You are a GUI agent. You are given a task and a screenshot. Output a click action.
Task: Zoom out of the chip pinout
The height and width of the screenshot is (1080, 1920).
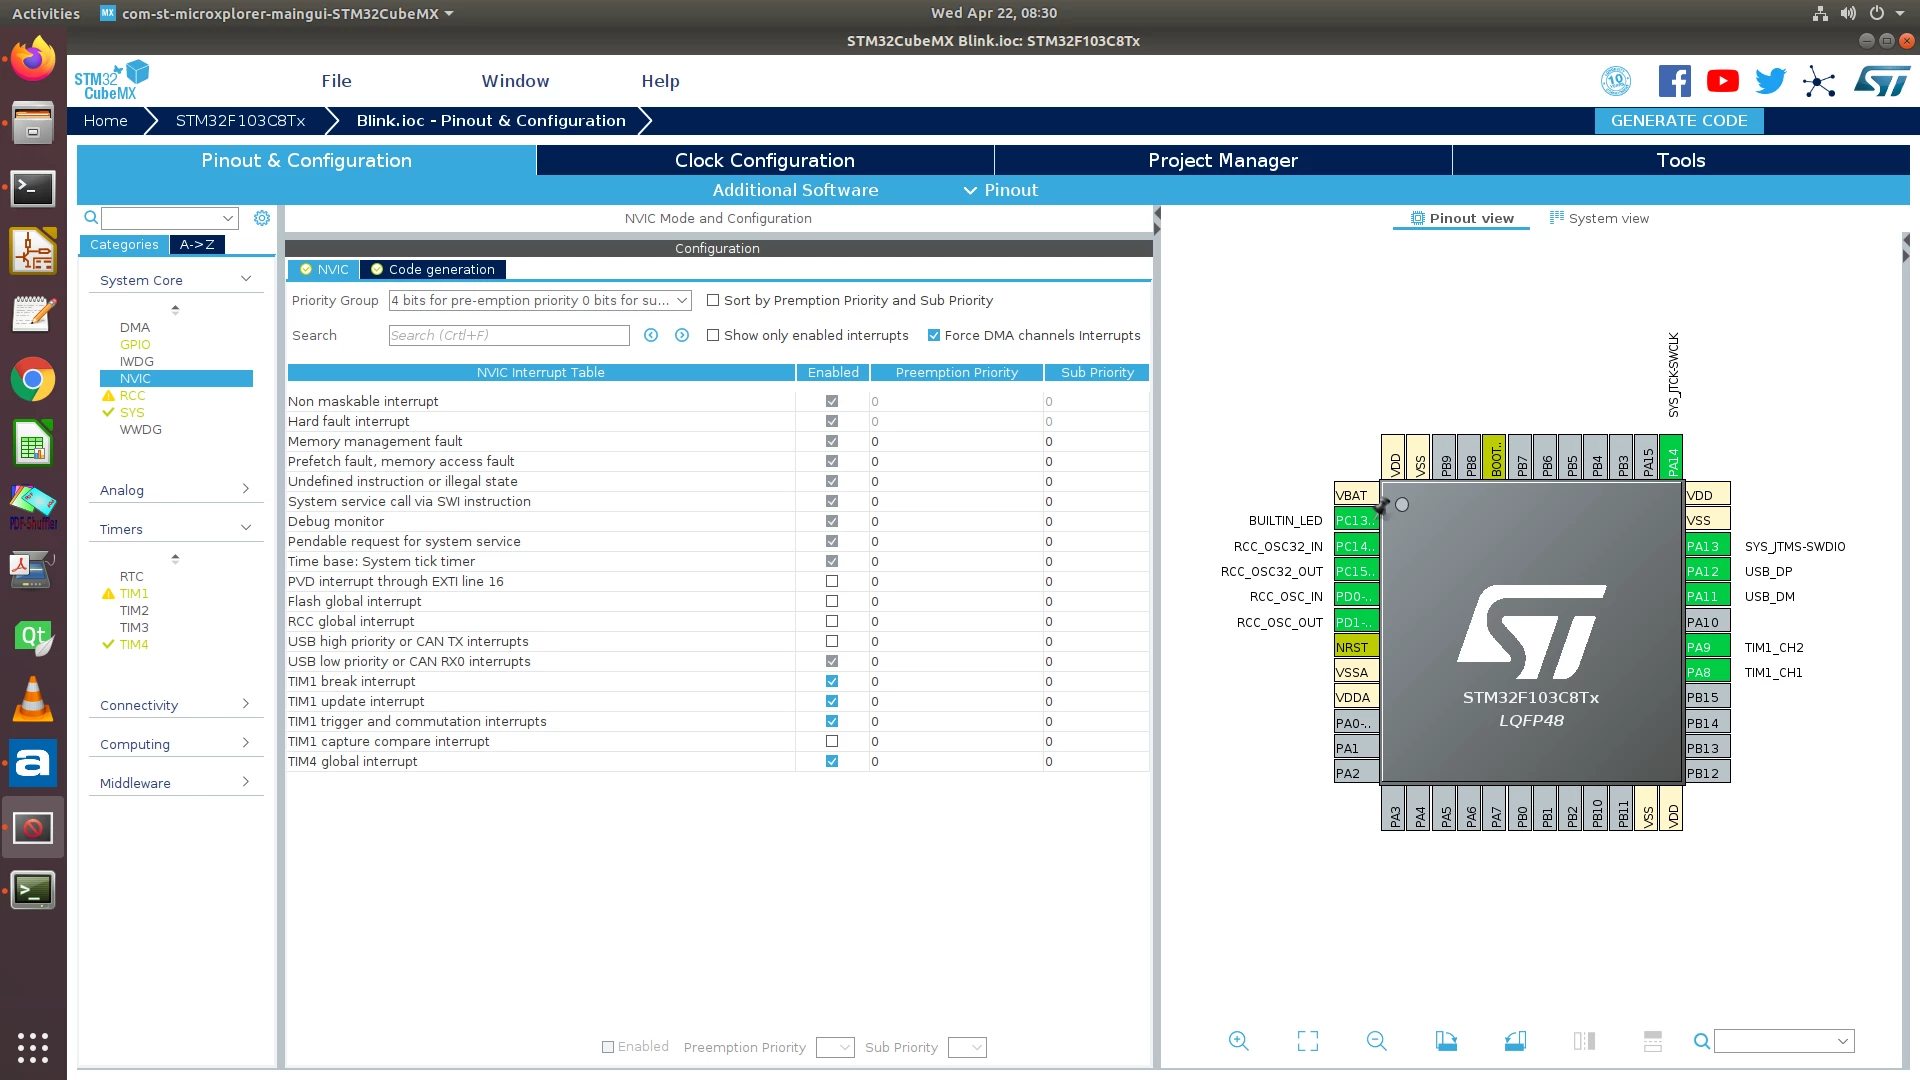[1376, 1041]
